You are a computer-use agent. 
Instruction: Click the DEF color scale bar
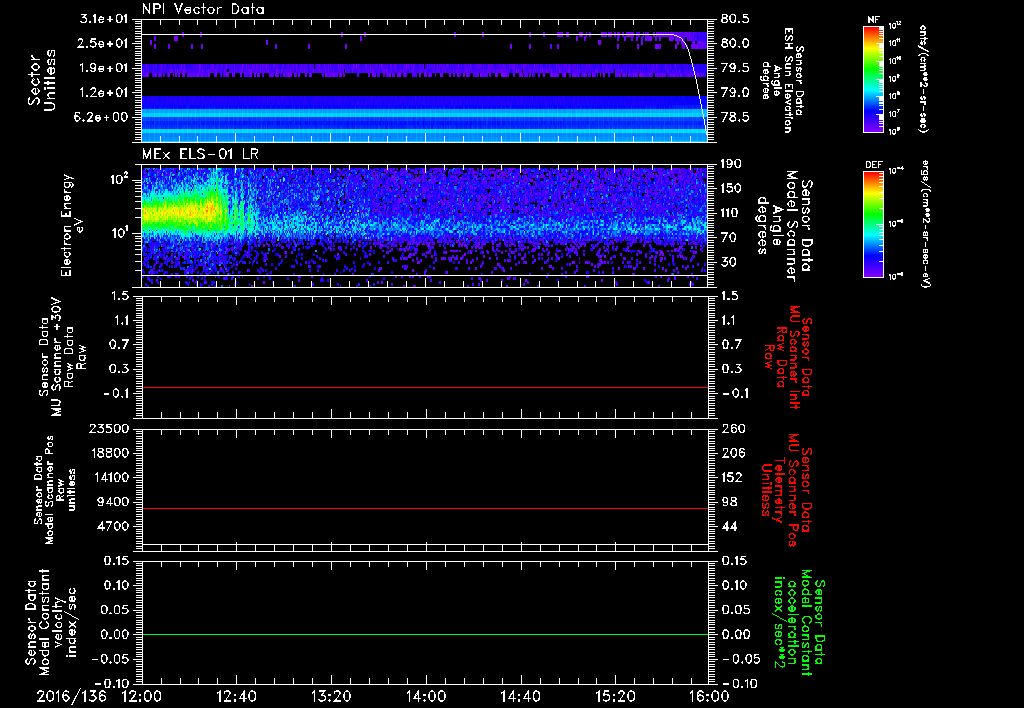(871, 222)
